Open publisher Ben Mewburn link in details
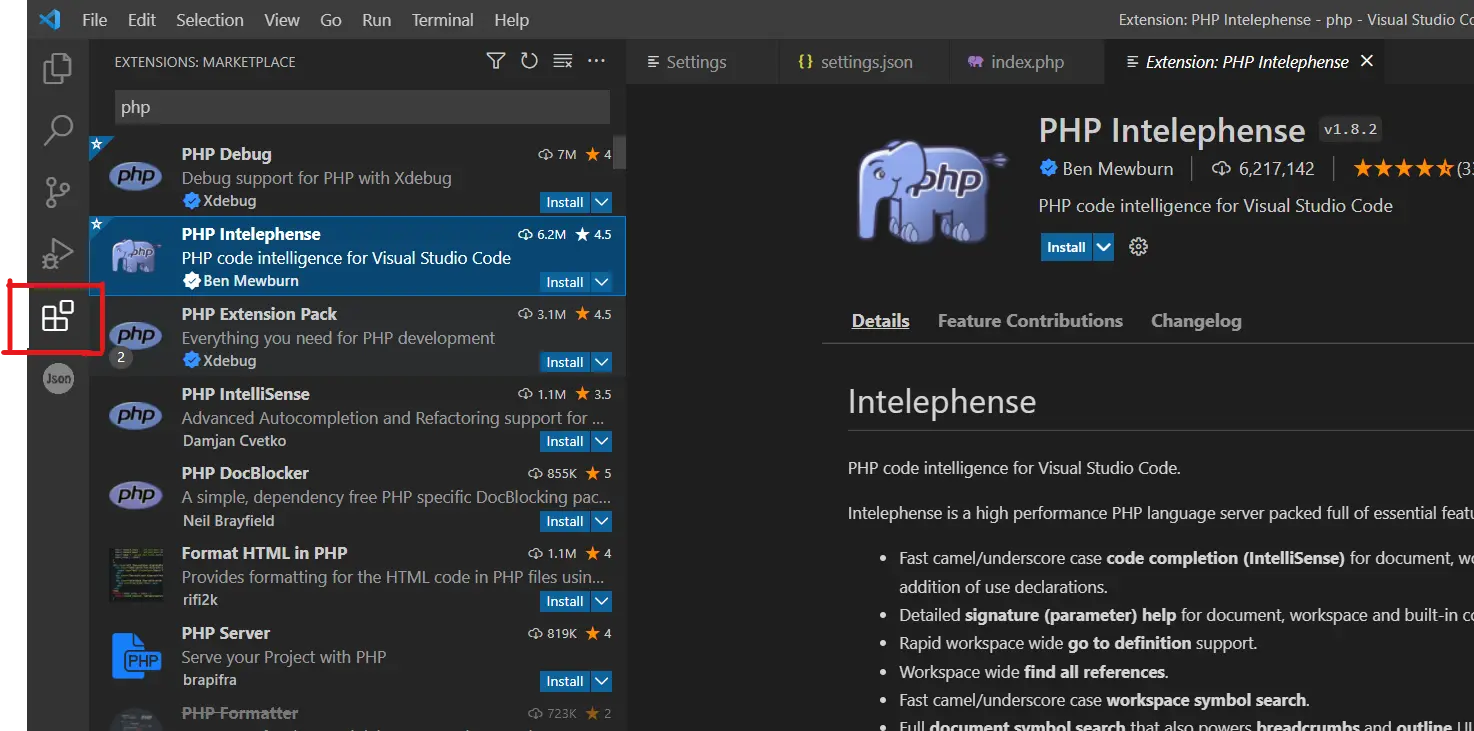Viewport: 1474px width, 731px height. [x=1118, y=169]
